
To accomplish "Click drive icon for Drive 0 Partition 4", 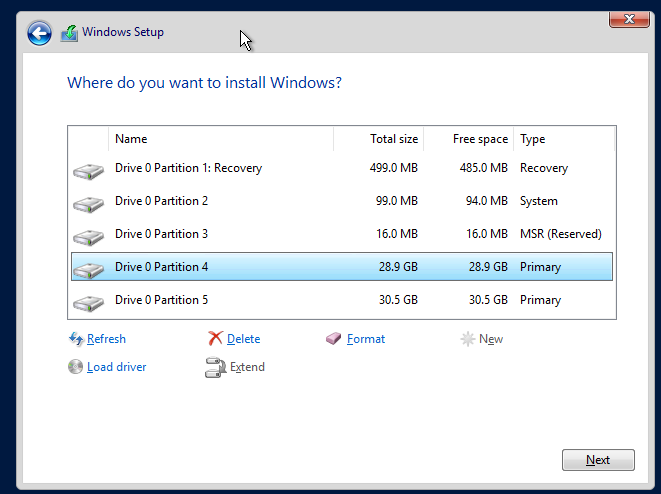I will coord(89,270).
